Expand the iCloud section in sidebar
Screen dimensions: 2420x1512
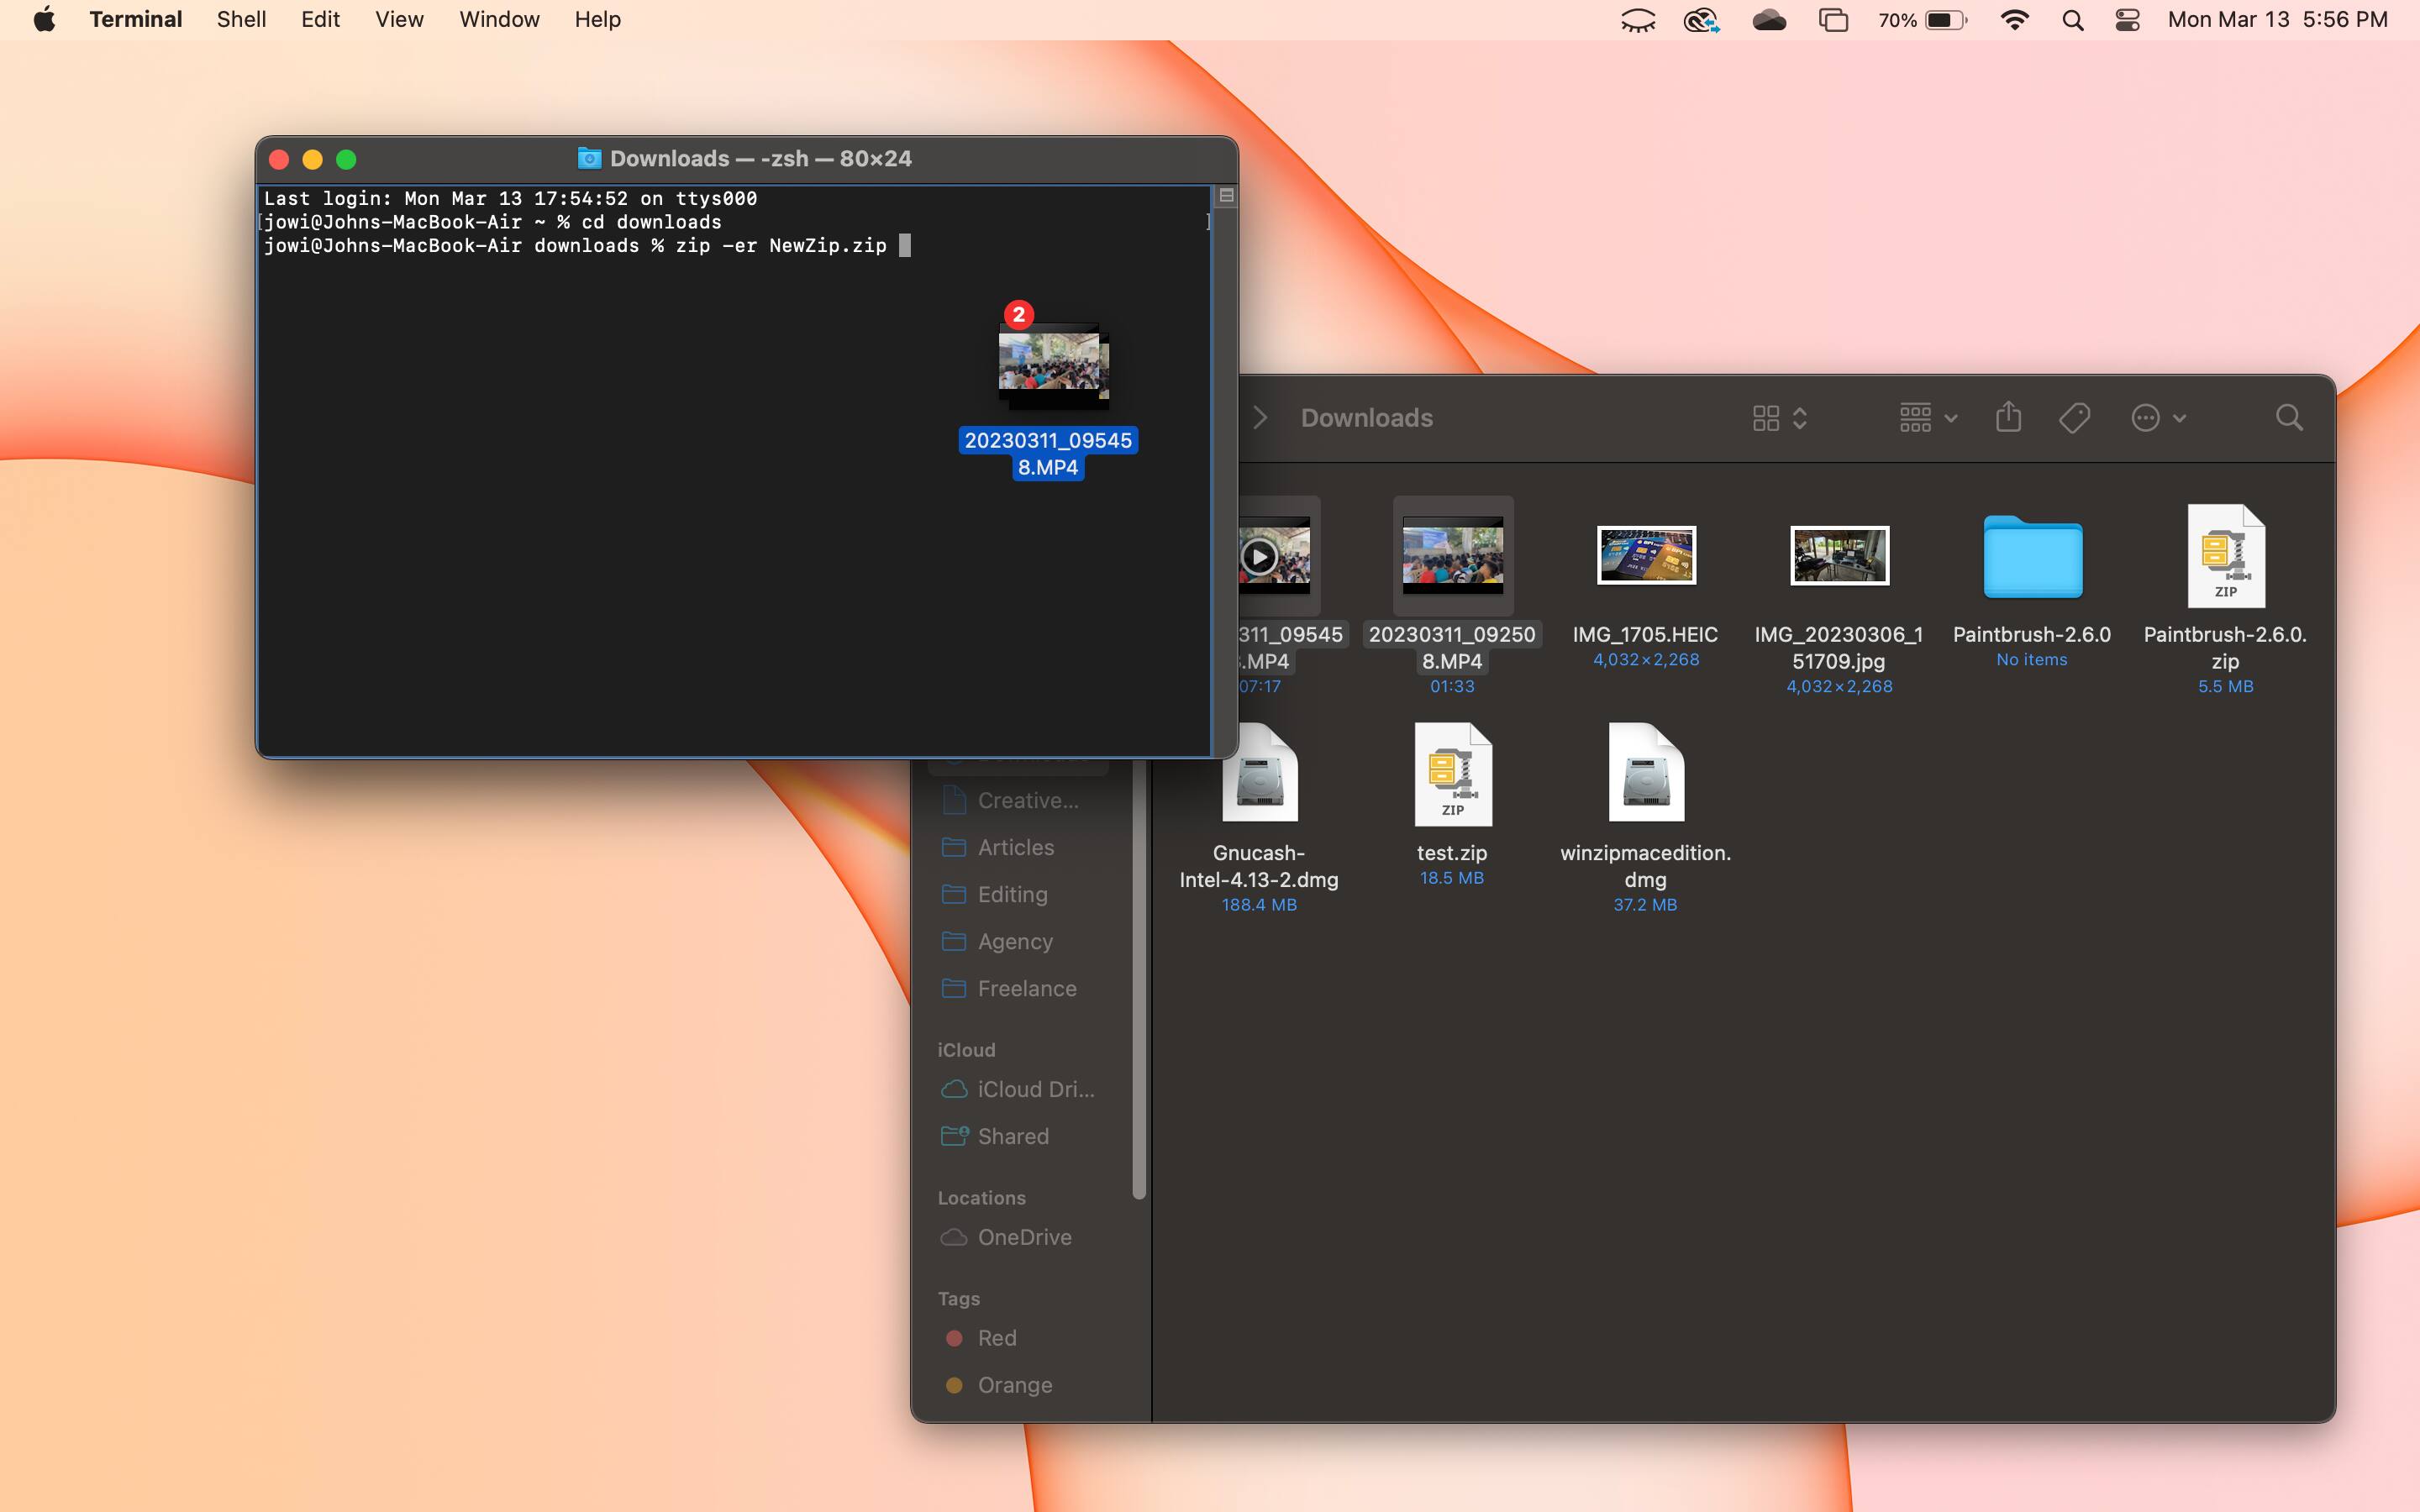(x=967, y=1048)
